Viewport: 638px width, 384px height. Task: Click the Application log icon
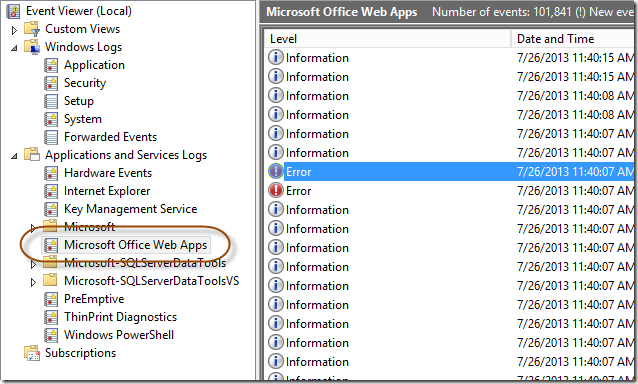click(x=51, y=65)
